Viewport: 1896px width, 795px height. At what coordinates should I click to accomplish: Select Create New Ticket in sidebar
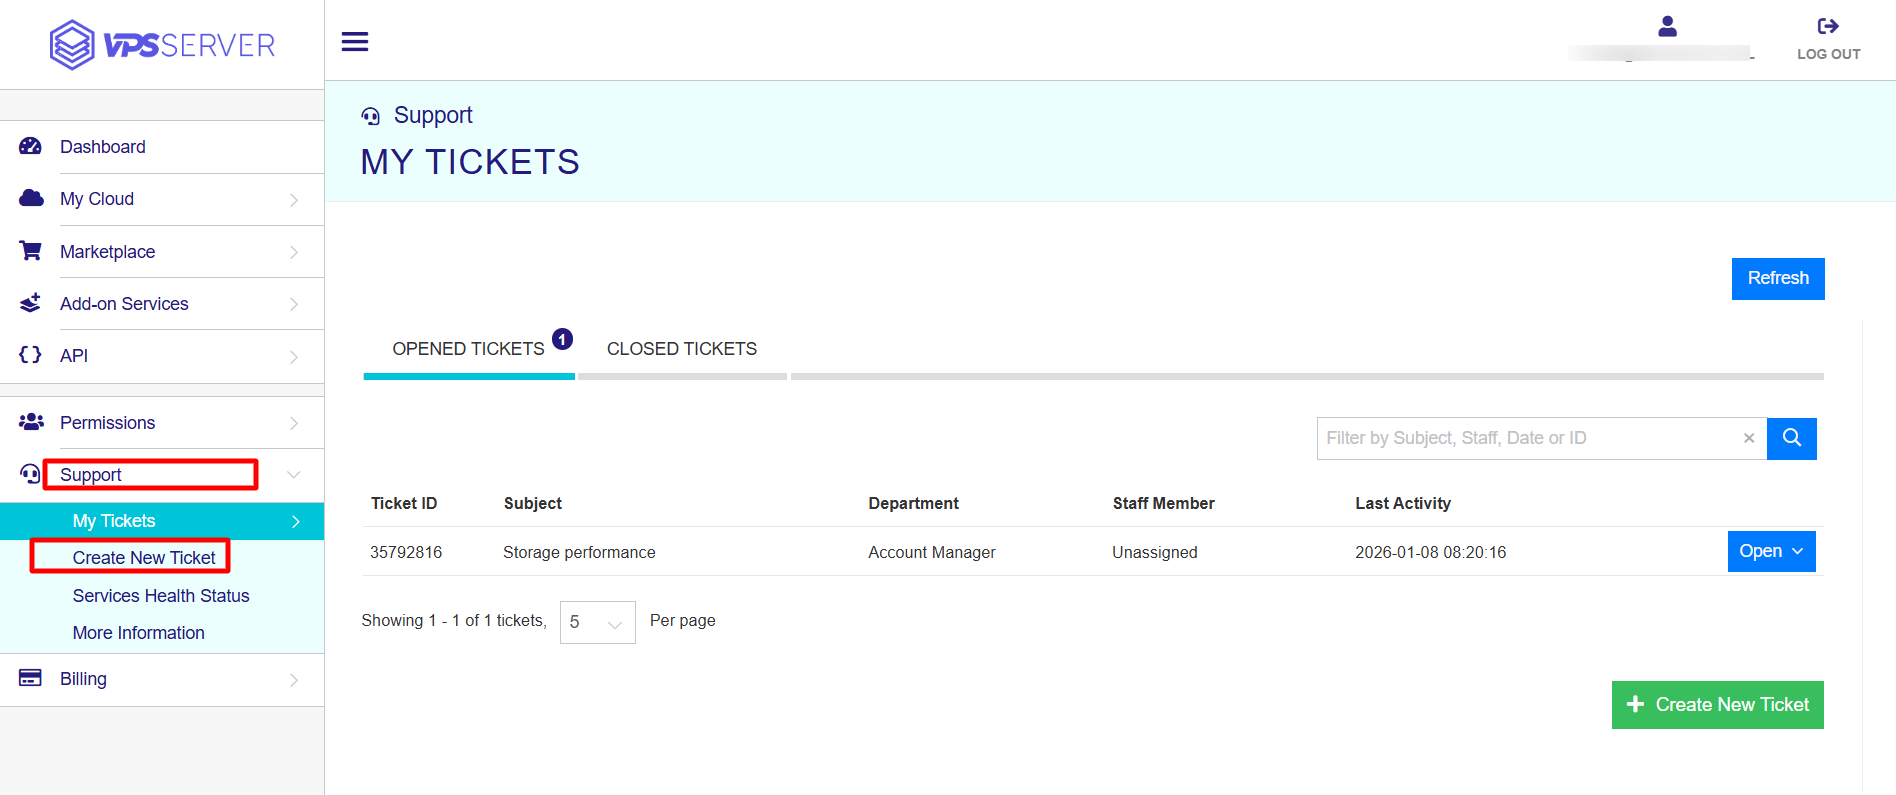point(144,558)
